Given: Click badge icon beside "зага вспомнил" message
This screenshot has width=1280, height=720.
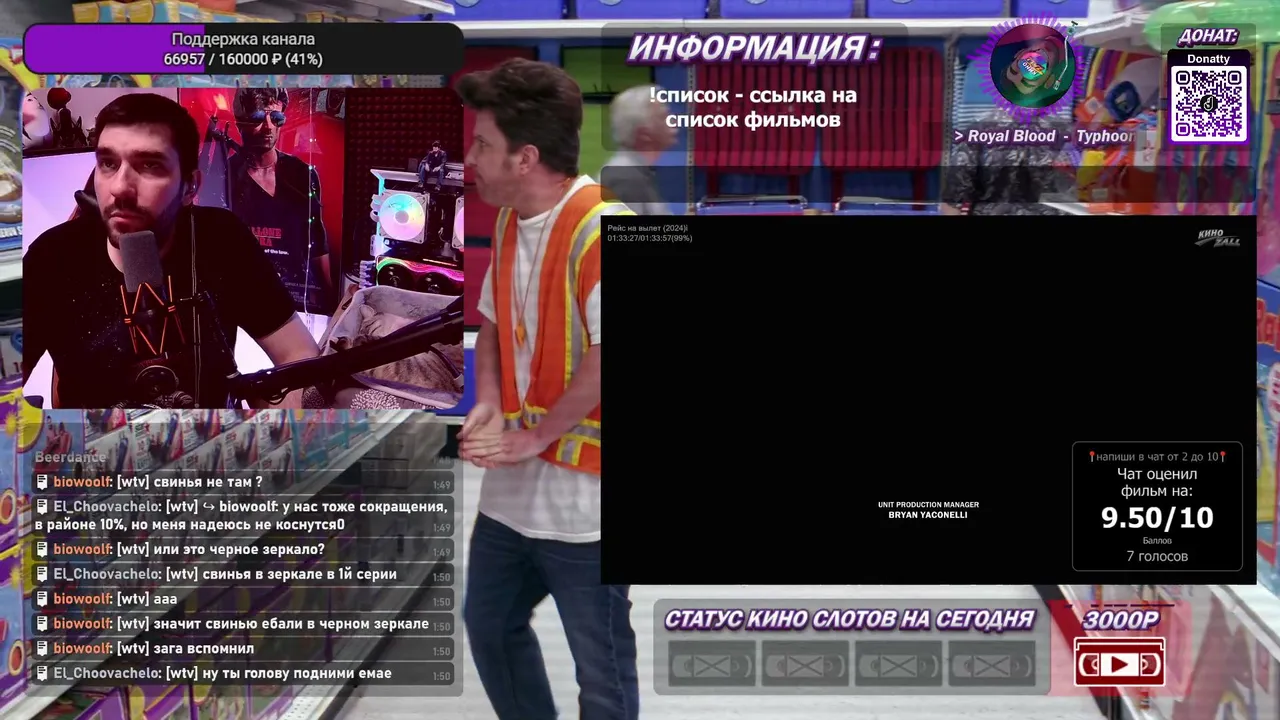Looking at the screenshot, I should pos(42,649).
